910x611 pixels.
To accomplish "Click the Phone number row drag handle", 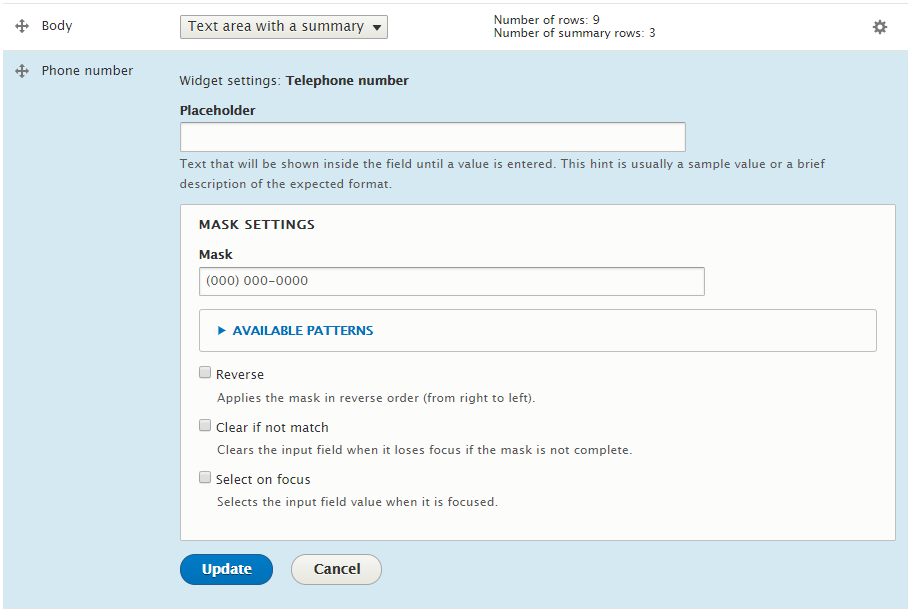I will click(x=22, y=71).
